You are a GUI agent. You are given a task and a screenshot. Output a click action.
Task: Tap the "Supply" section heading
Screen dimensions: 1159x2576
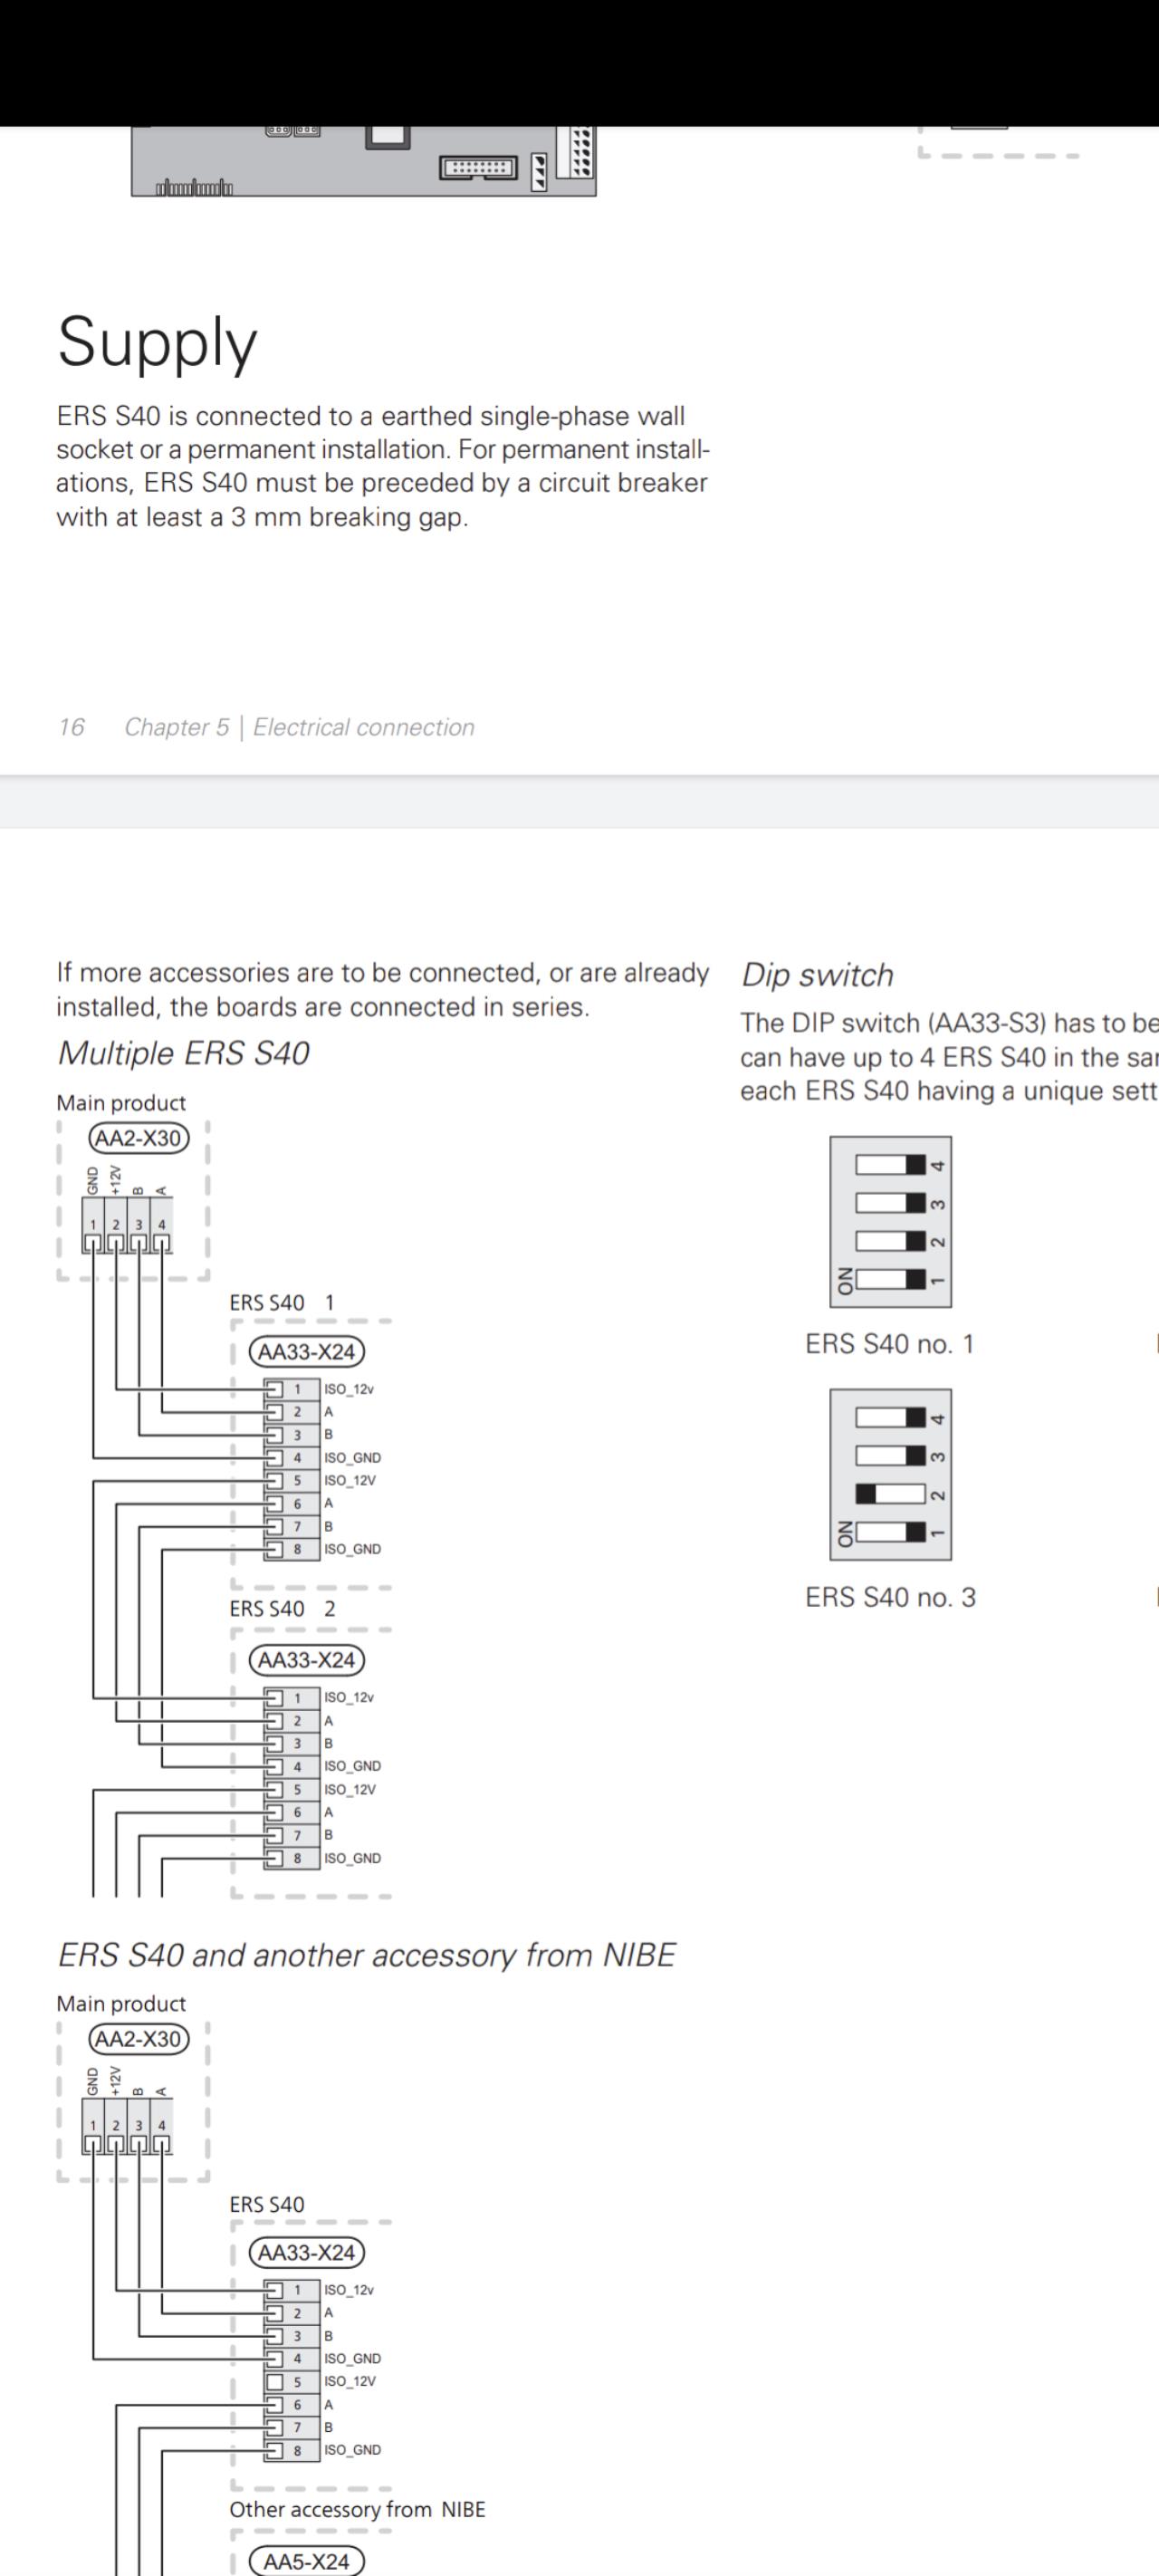(x=157, y=344)
